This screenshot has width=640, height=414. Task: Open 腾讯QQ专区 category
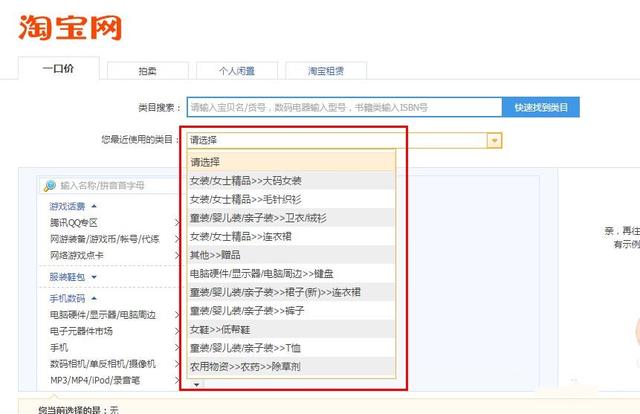point(74,223)
